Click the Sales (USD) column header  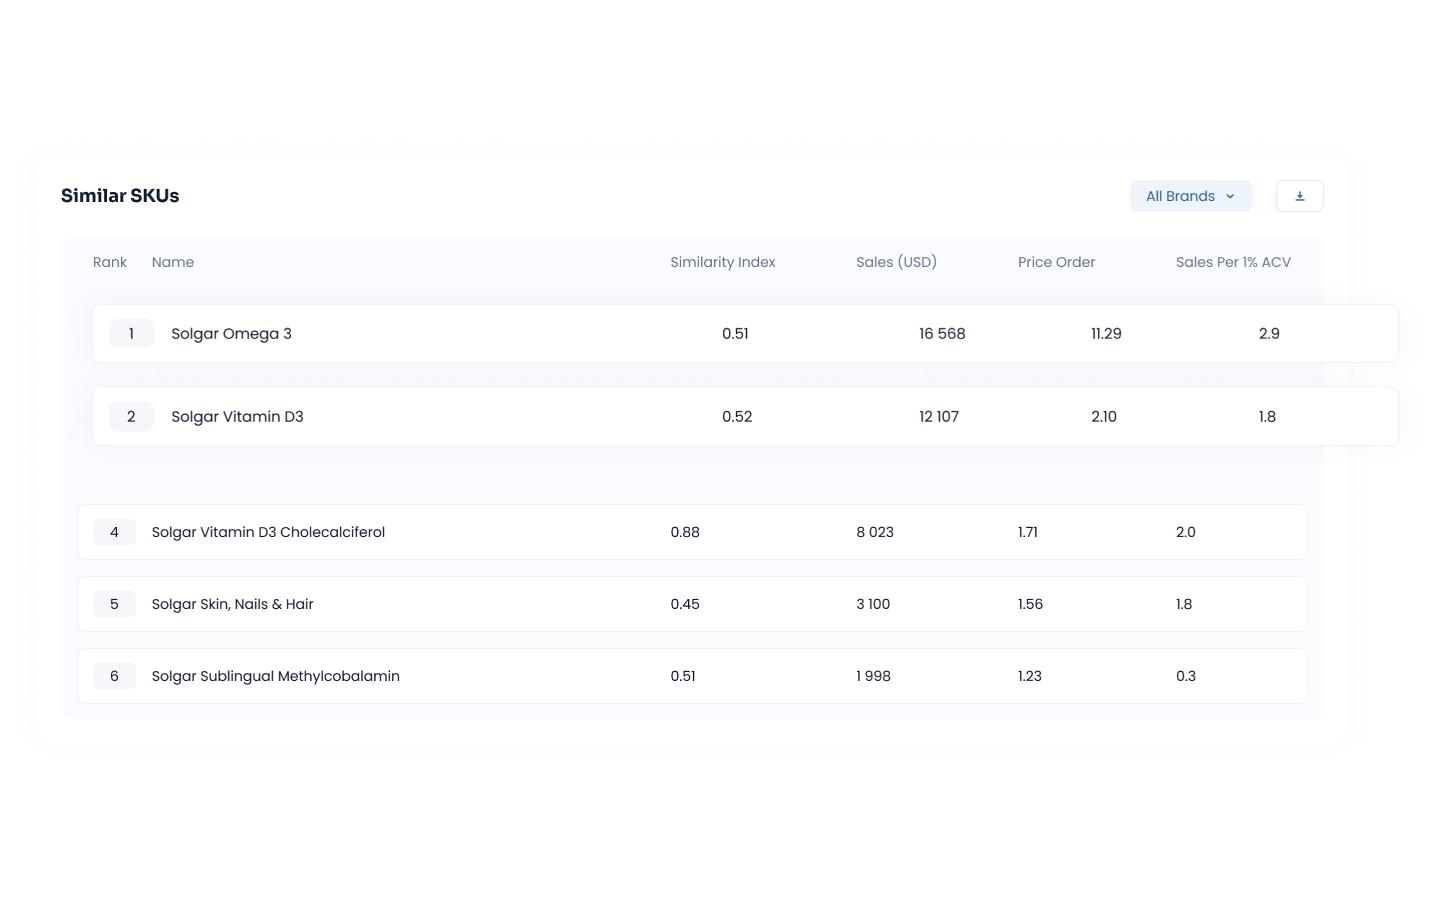[x=897, y=262]
